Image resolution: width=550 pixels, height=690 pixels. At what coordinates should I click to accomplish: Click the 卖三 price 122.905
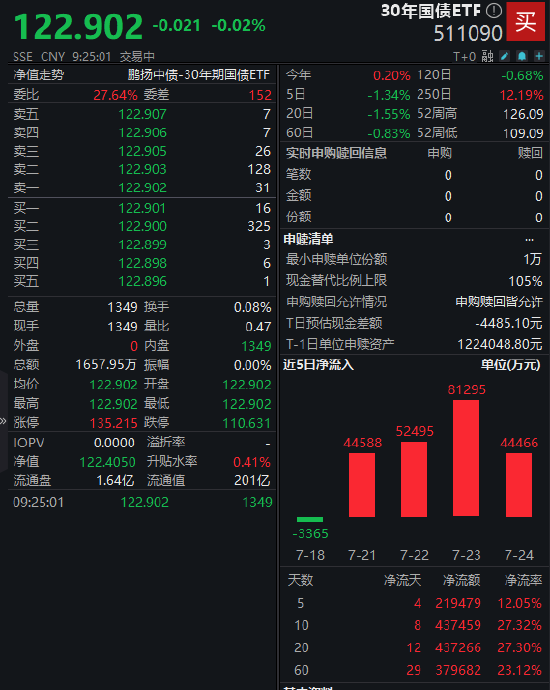[143, 151]
